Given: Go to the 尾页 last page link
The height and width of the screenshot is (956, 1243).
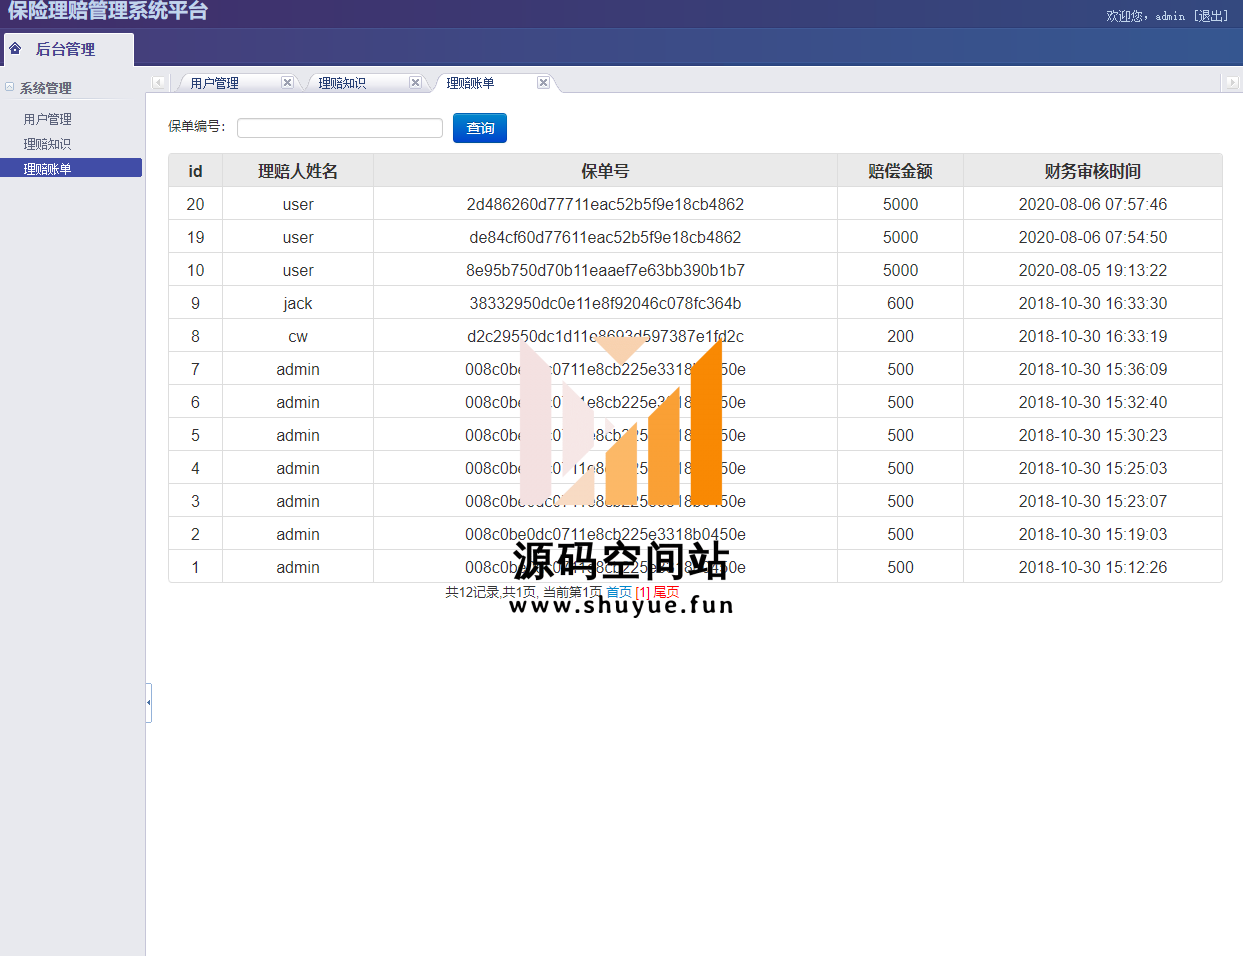Looking at the screenshot, I should [666, 592].
